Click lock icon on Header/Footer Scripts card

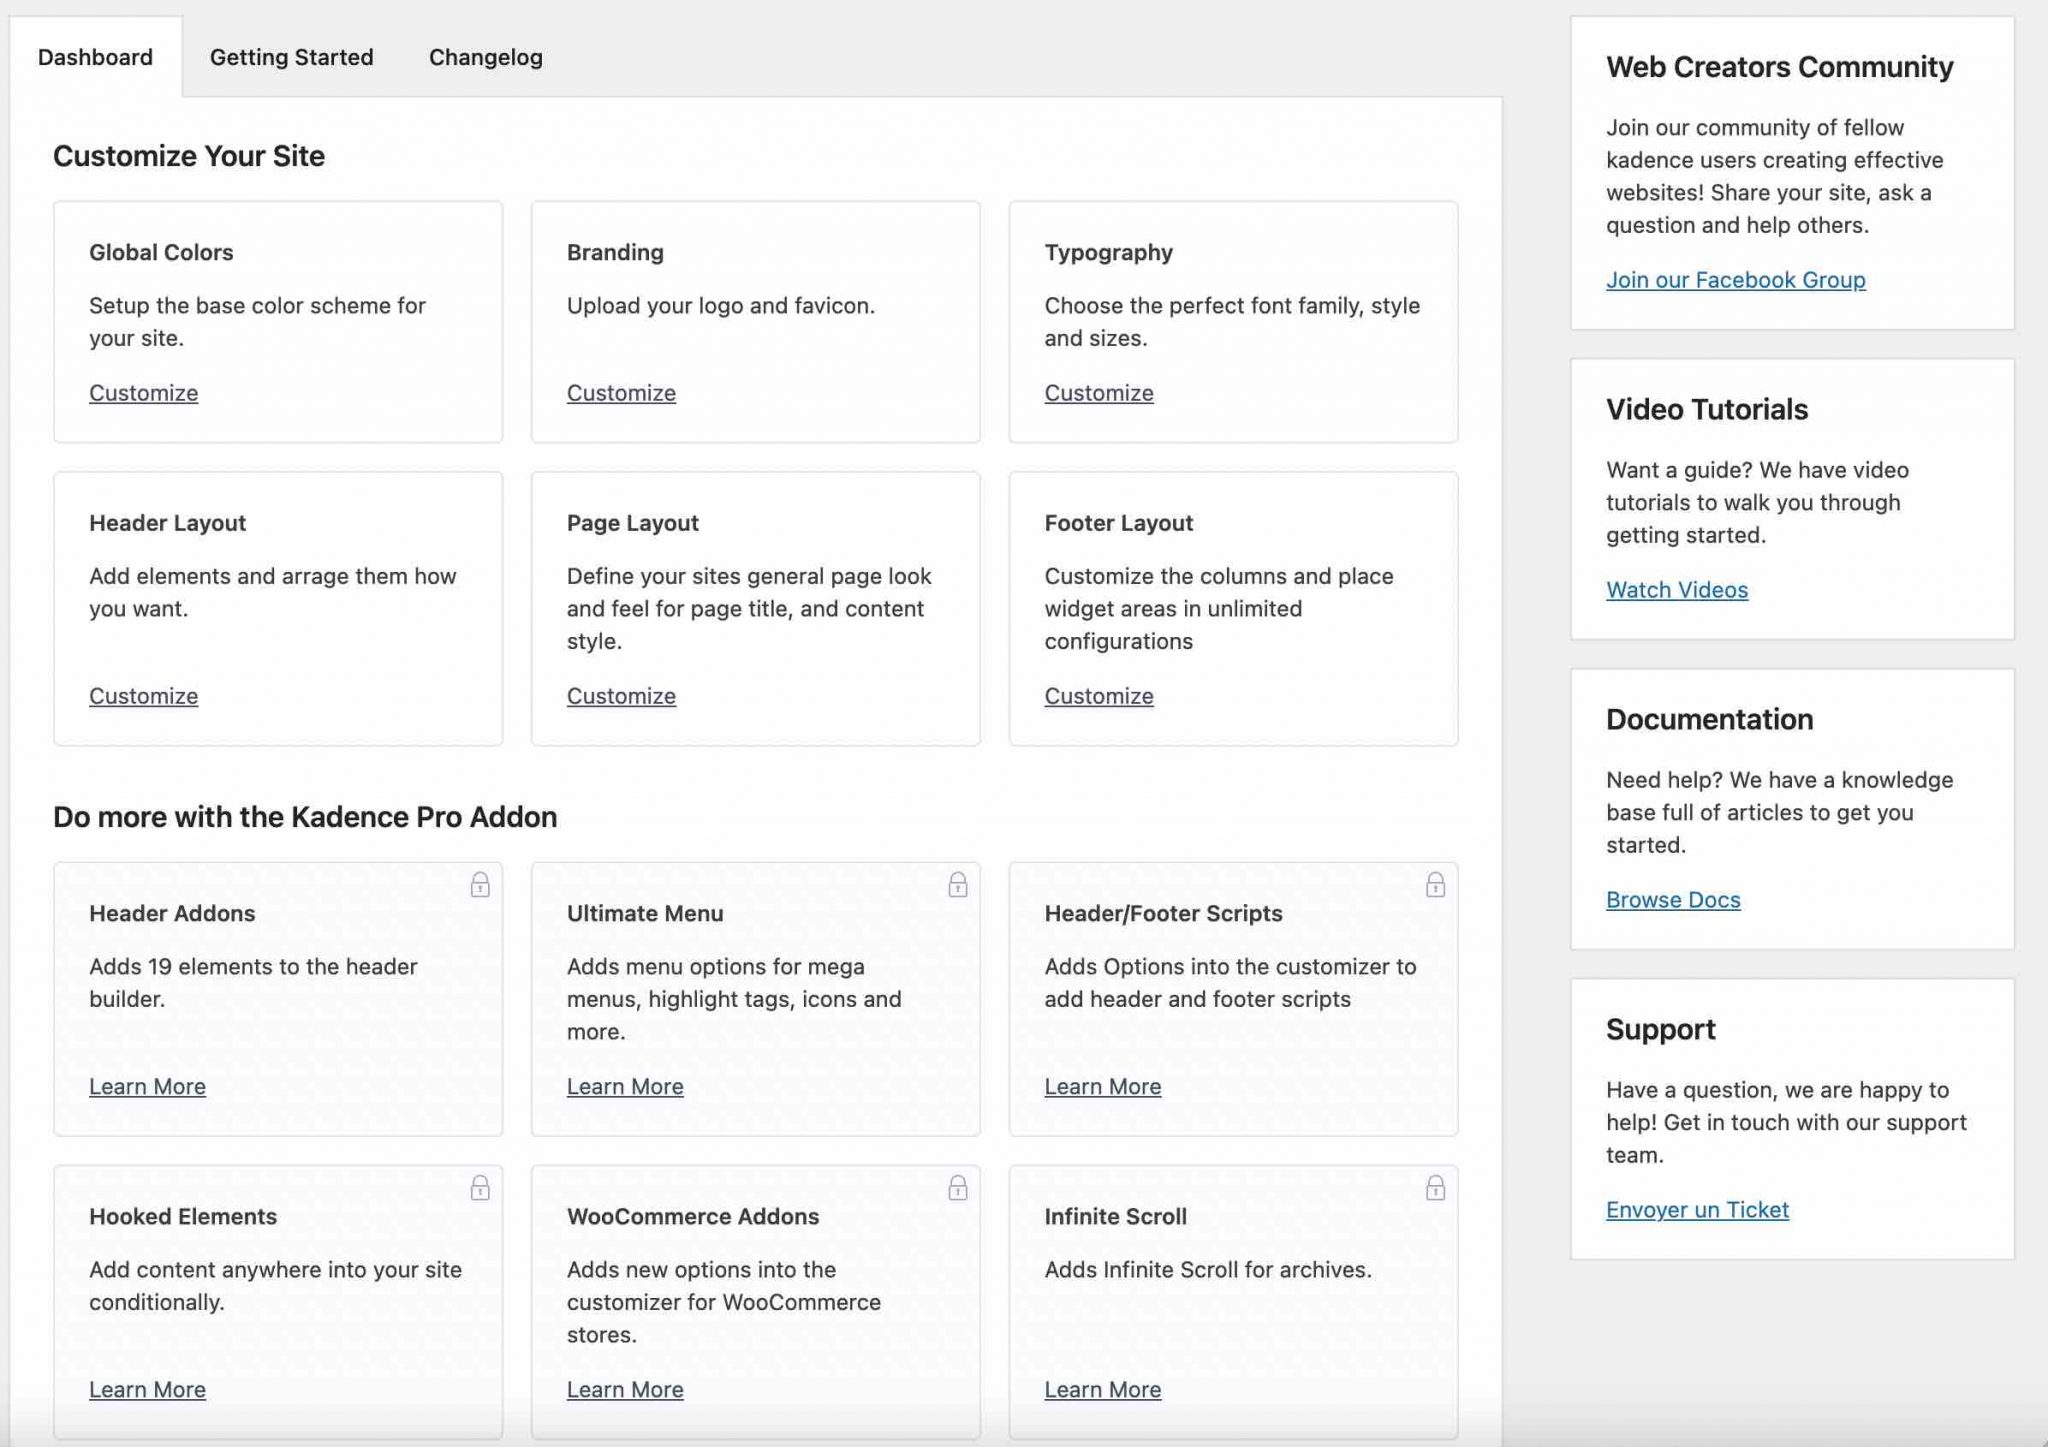tap(1435, 885)
